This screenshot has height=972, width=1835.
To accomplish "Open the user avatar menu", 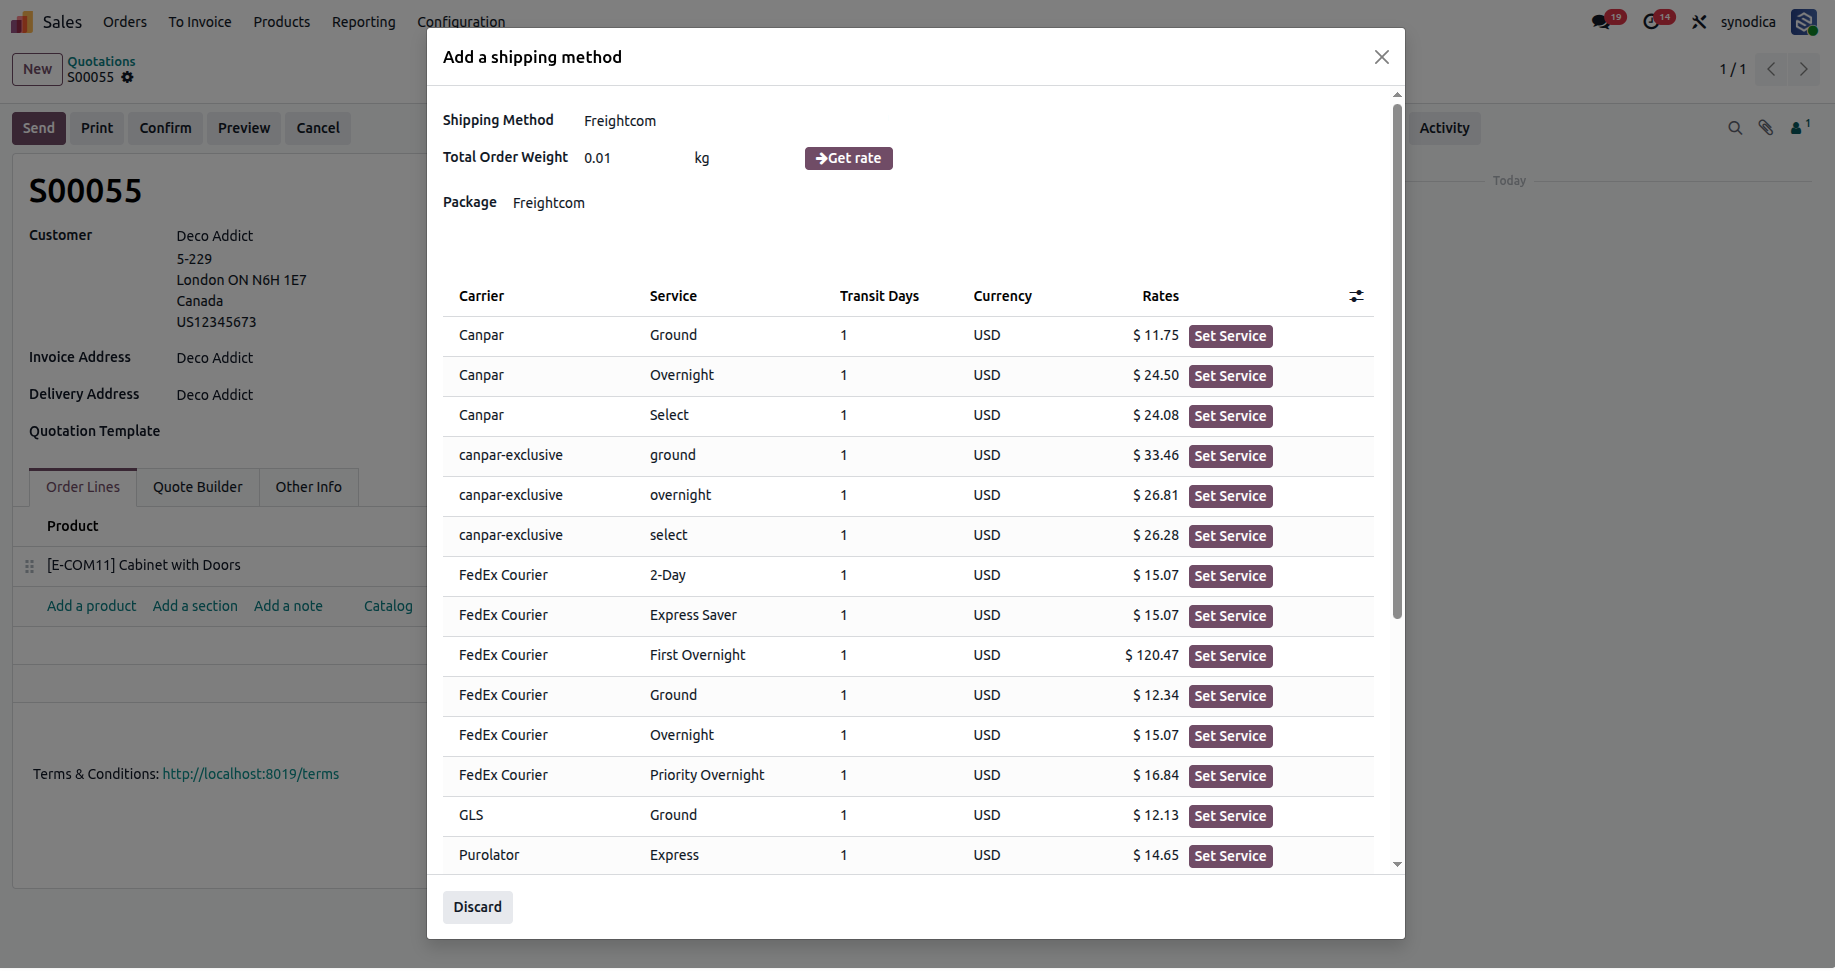I will [x=1804, y=22].
